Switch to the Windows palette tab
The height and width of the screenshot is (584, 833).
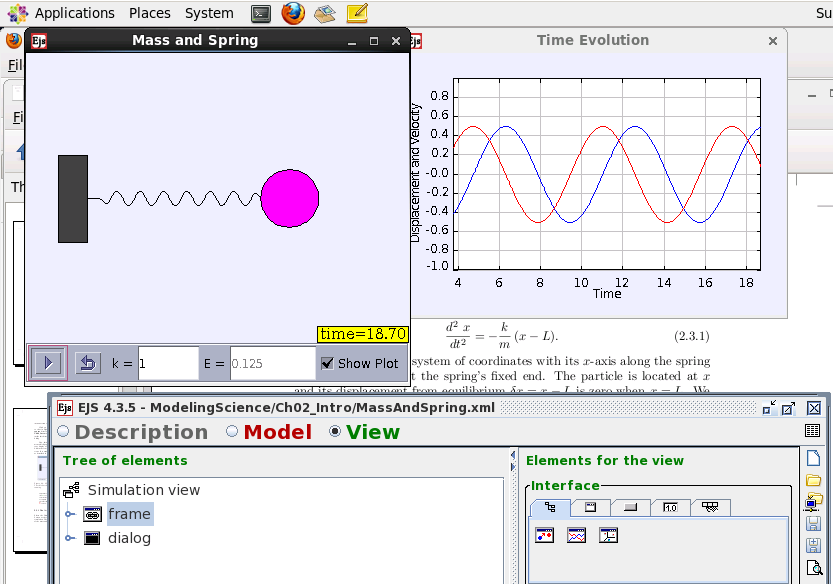(590, 507)
